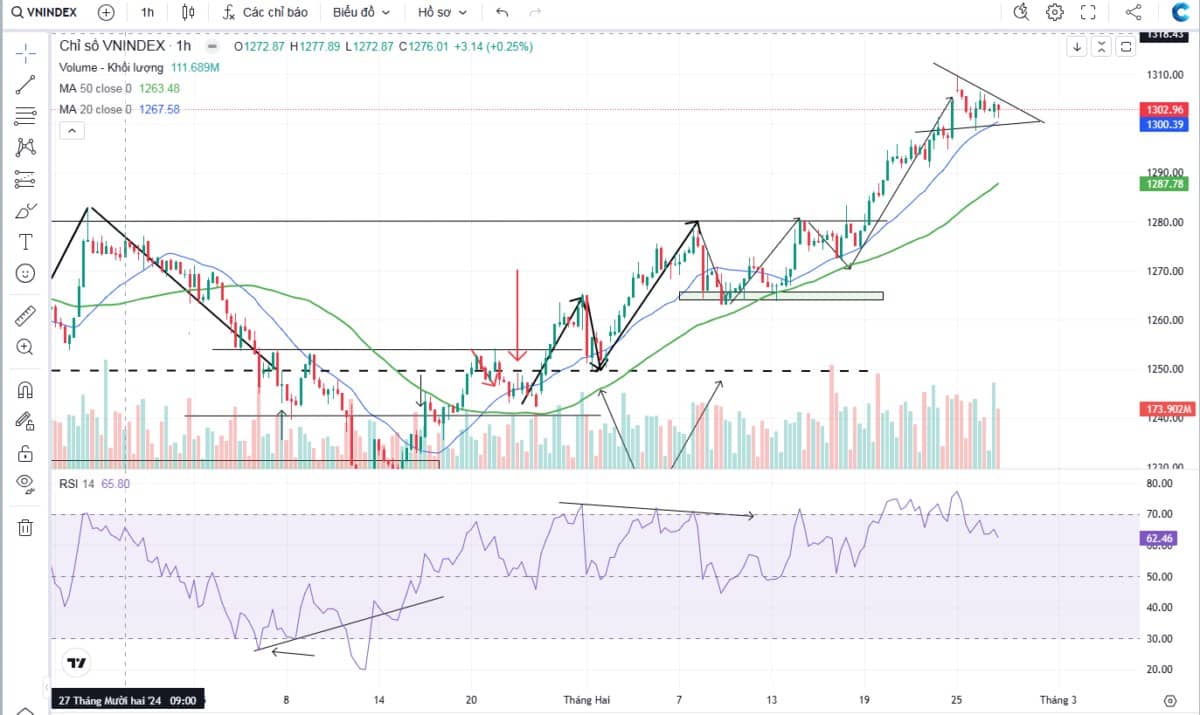Select MA 20 close indicator legend
The height and width of the screenshot is (715, 1200).
tap(95, 109)
